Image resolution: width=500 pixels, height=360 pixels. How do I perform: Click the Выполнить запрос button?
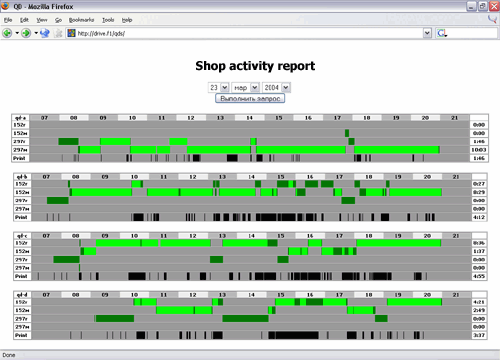[250, 98]
